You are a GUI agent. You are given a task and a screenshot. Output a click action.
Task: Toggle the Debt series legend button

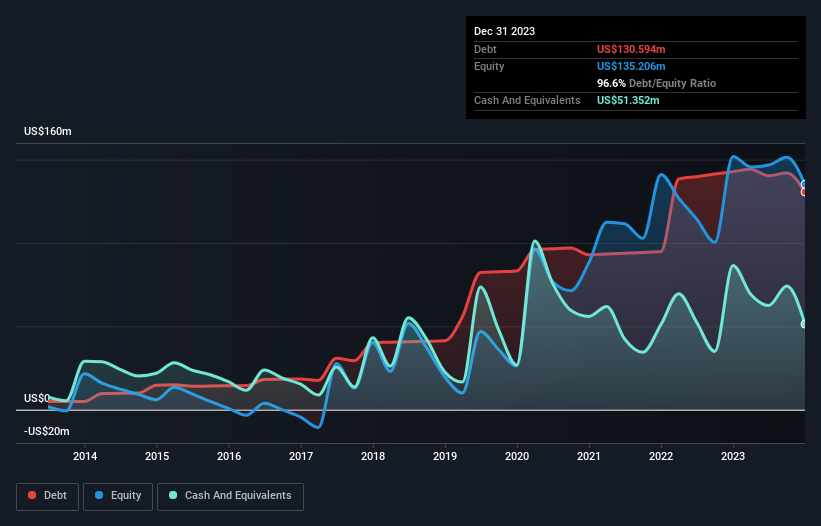point(48,496)
